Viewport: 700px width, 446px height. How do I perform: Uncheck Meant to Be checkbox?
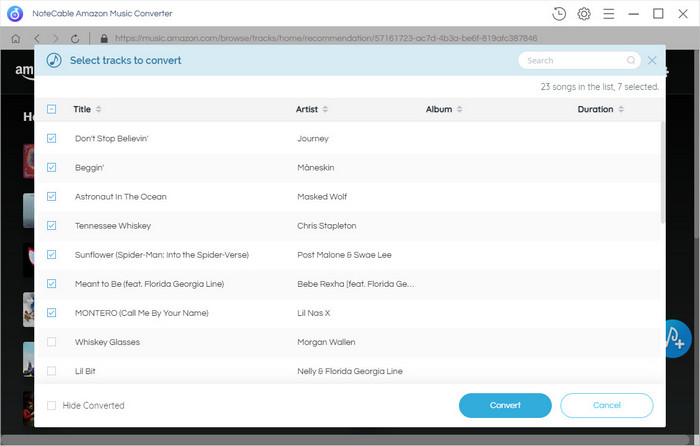(x=51, y=283)
